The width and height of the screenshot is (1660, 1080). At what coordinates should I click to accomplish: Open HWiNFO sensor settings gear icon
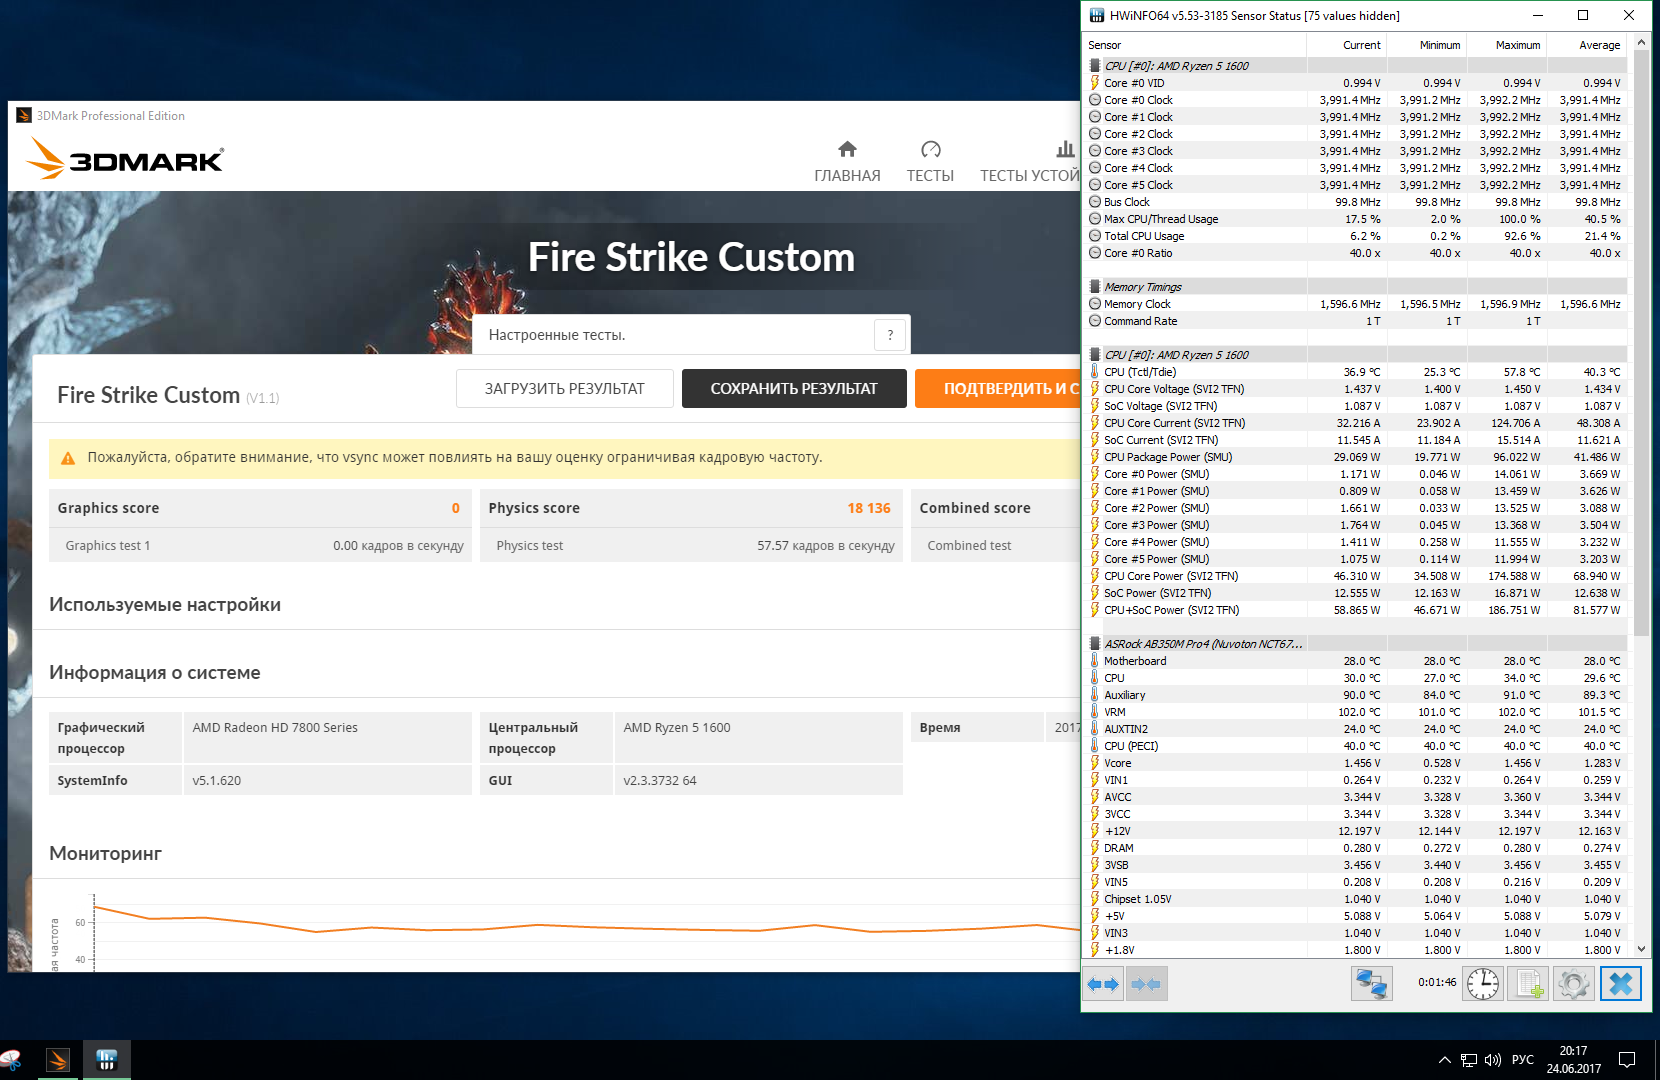click(x=1574, y=984)
